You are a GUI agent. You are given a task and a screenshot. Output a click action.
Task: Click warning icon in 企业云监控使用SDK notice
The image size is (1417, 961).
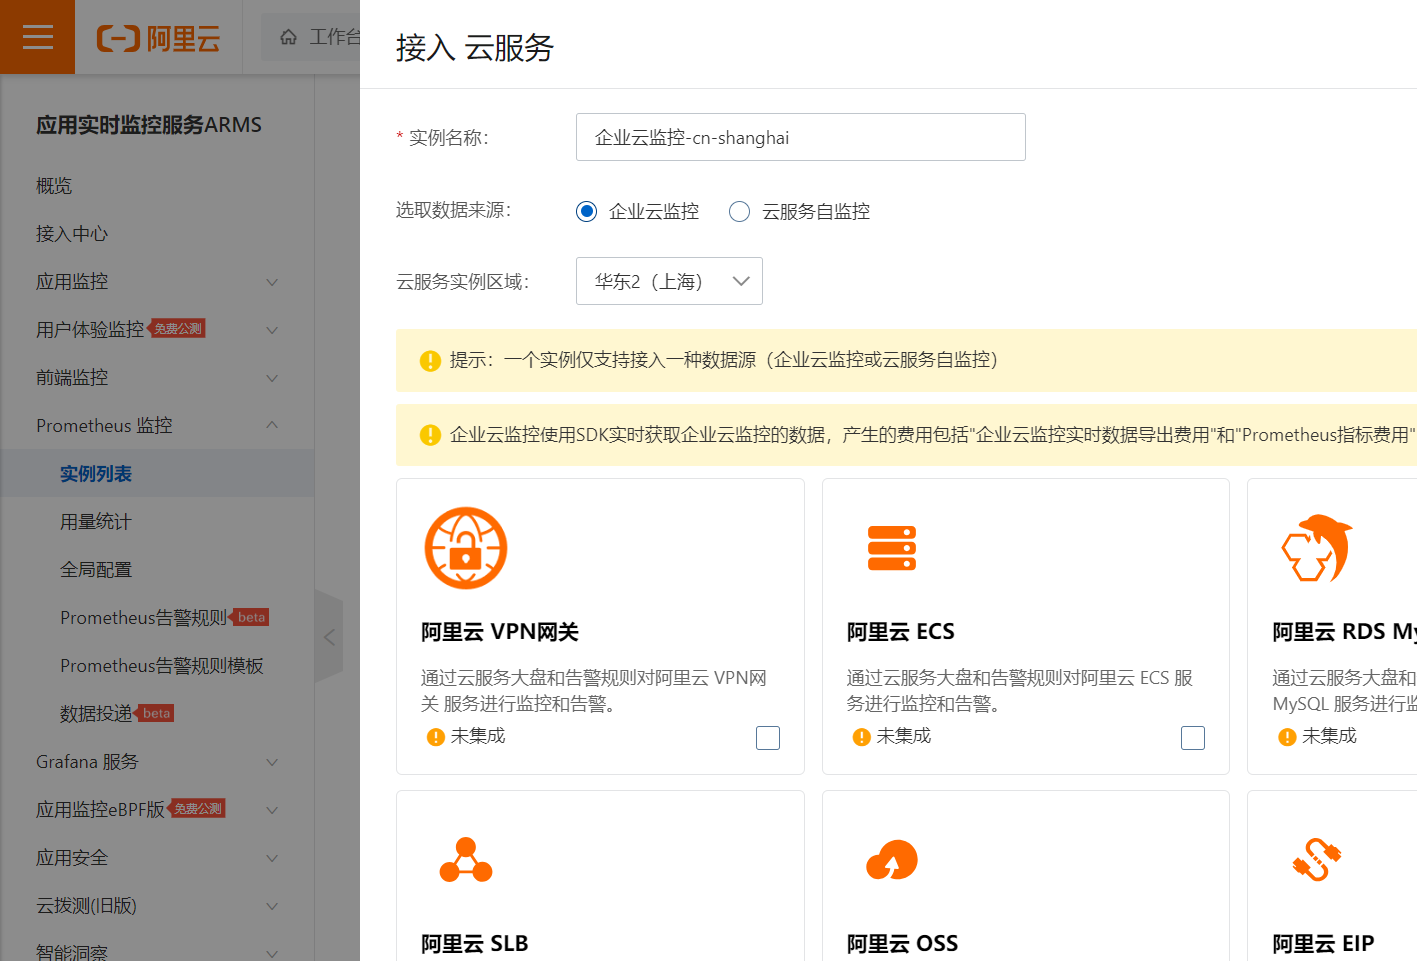coord(430,435)
